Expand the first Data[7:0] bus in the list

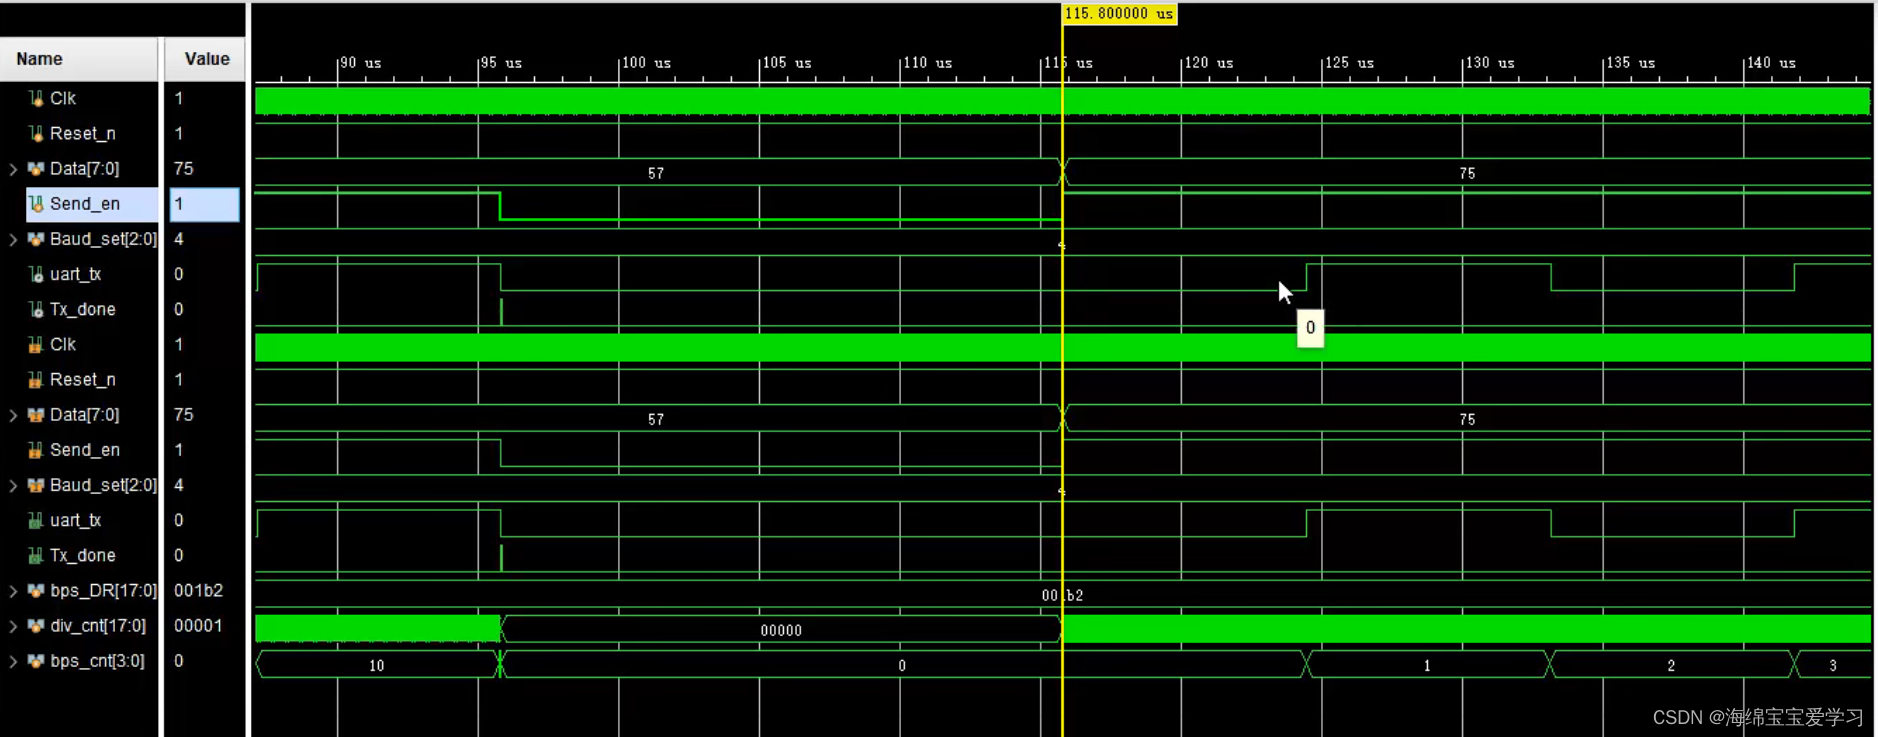(x=13, y=169)
